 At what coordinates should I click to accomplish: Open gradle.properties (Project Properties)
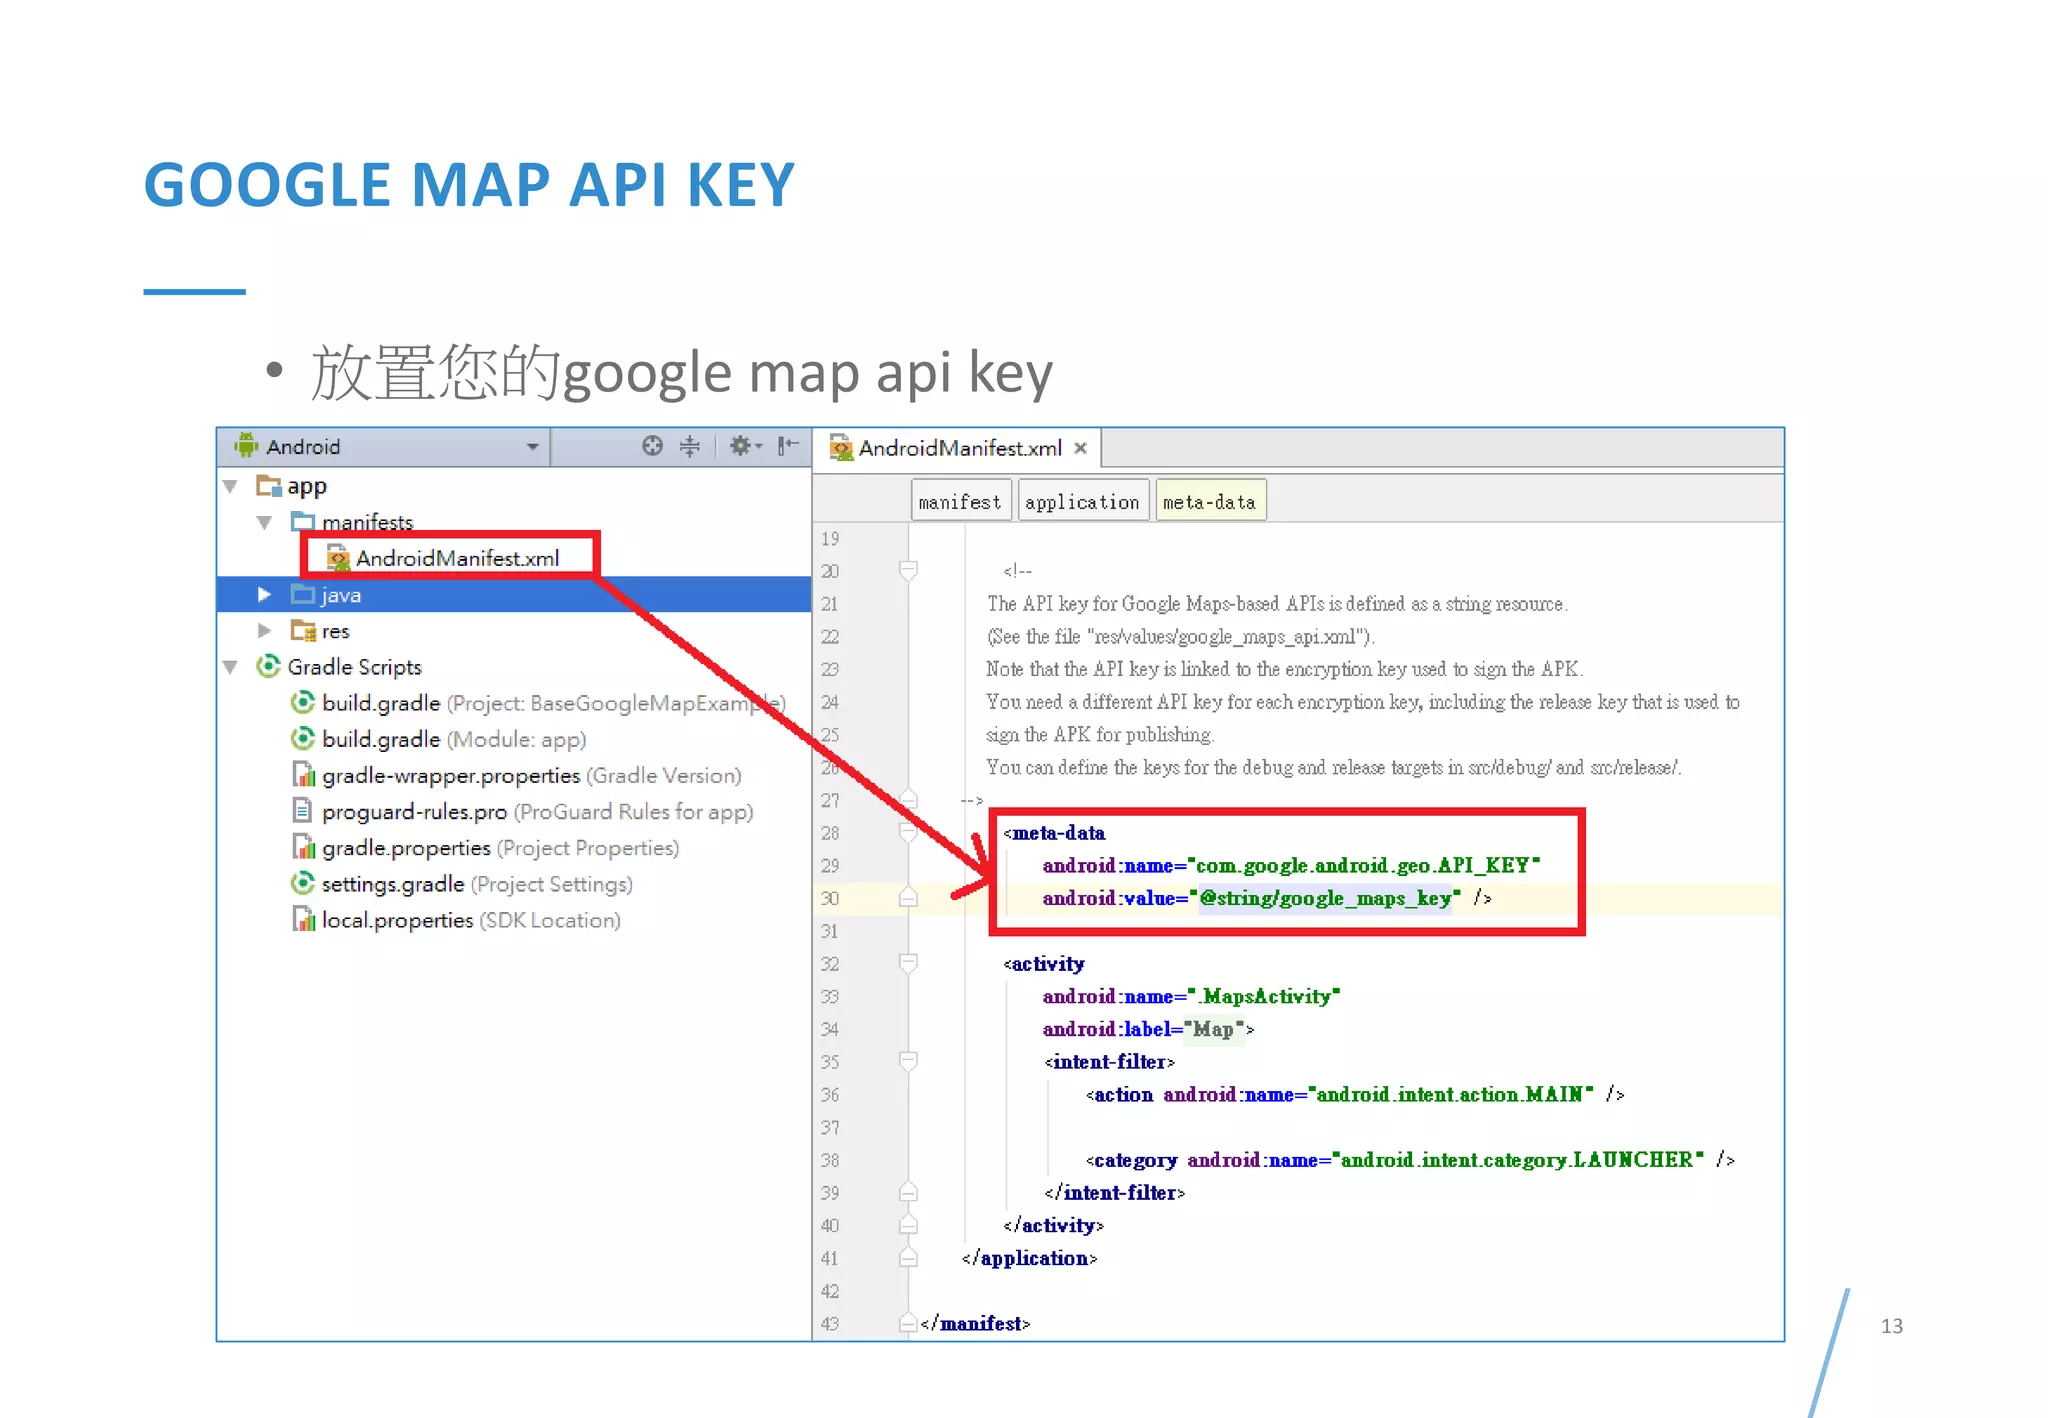tap(500, 848)
